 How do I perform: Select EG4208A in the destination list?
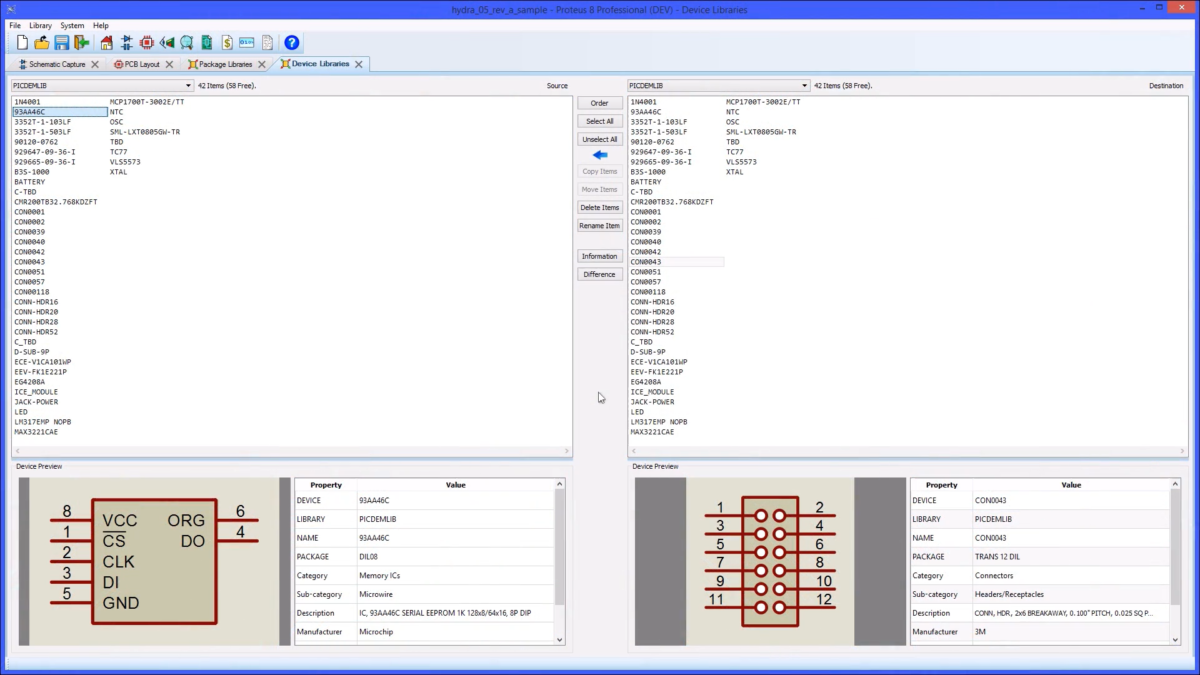[x=646, y=382]
